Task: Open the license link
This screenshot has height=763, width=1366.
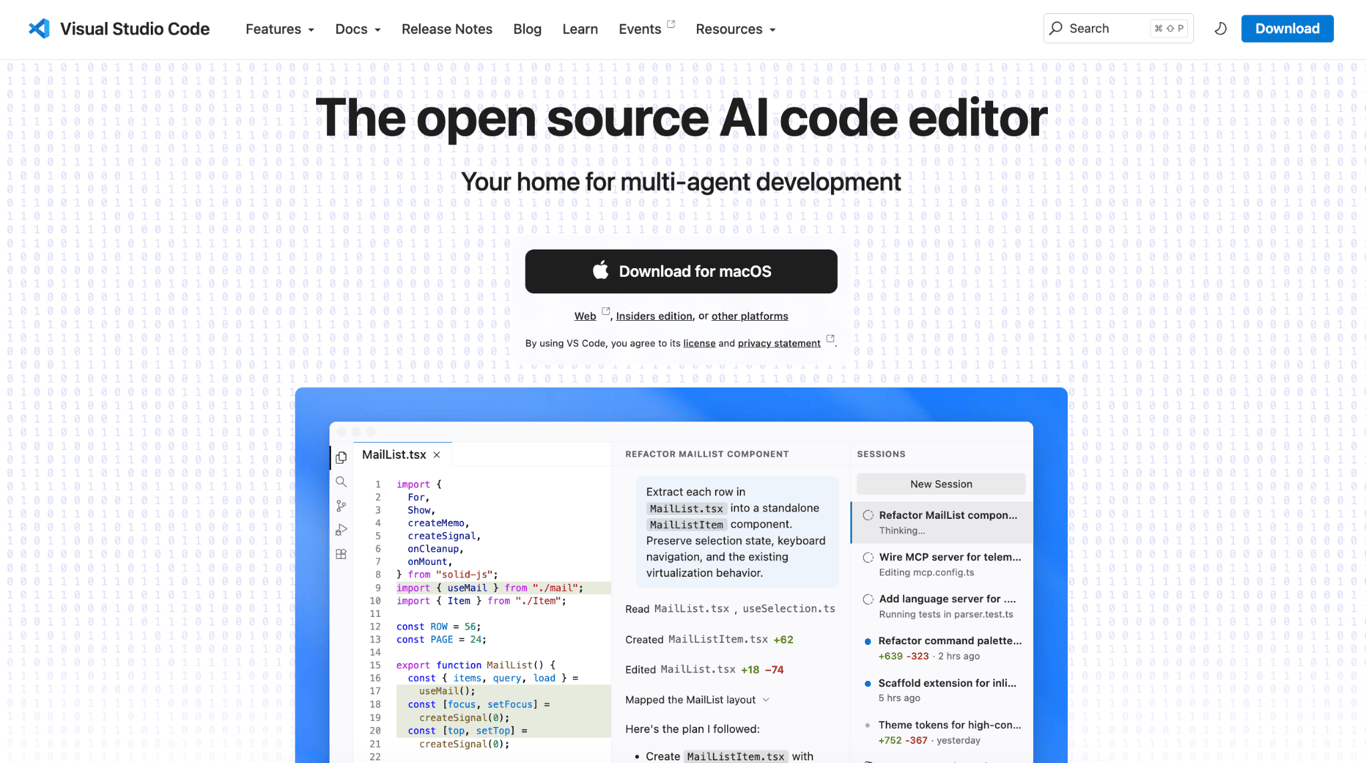Action: point(699,343)
